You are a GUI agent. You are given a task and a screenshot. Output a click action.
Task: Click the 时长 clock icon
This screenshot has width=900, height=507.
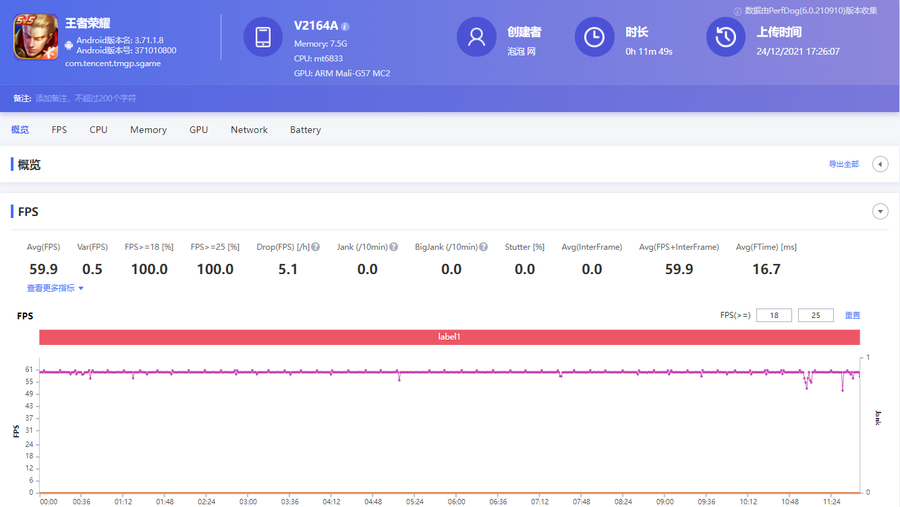coord(594,37)
